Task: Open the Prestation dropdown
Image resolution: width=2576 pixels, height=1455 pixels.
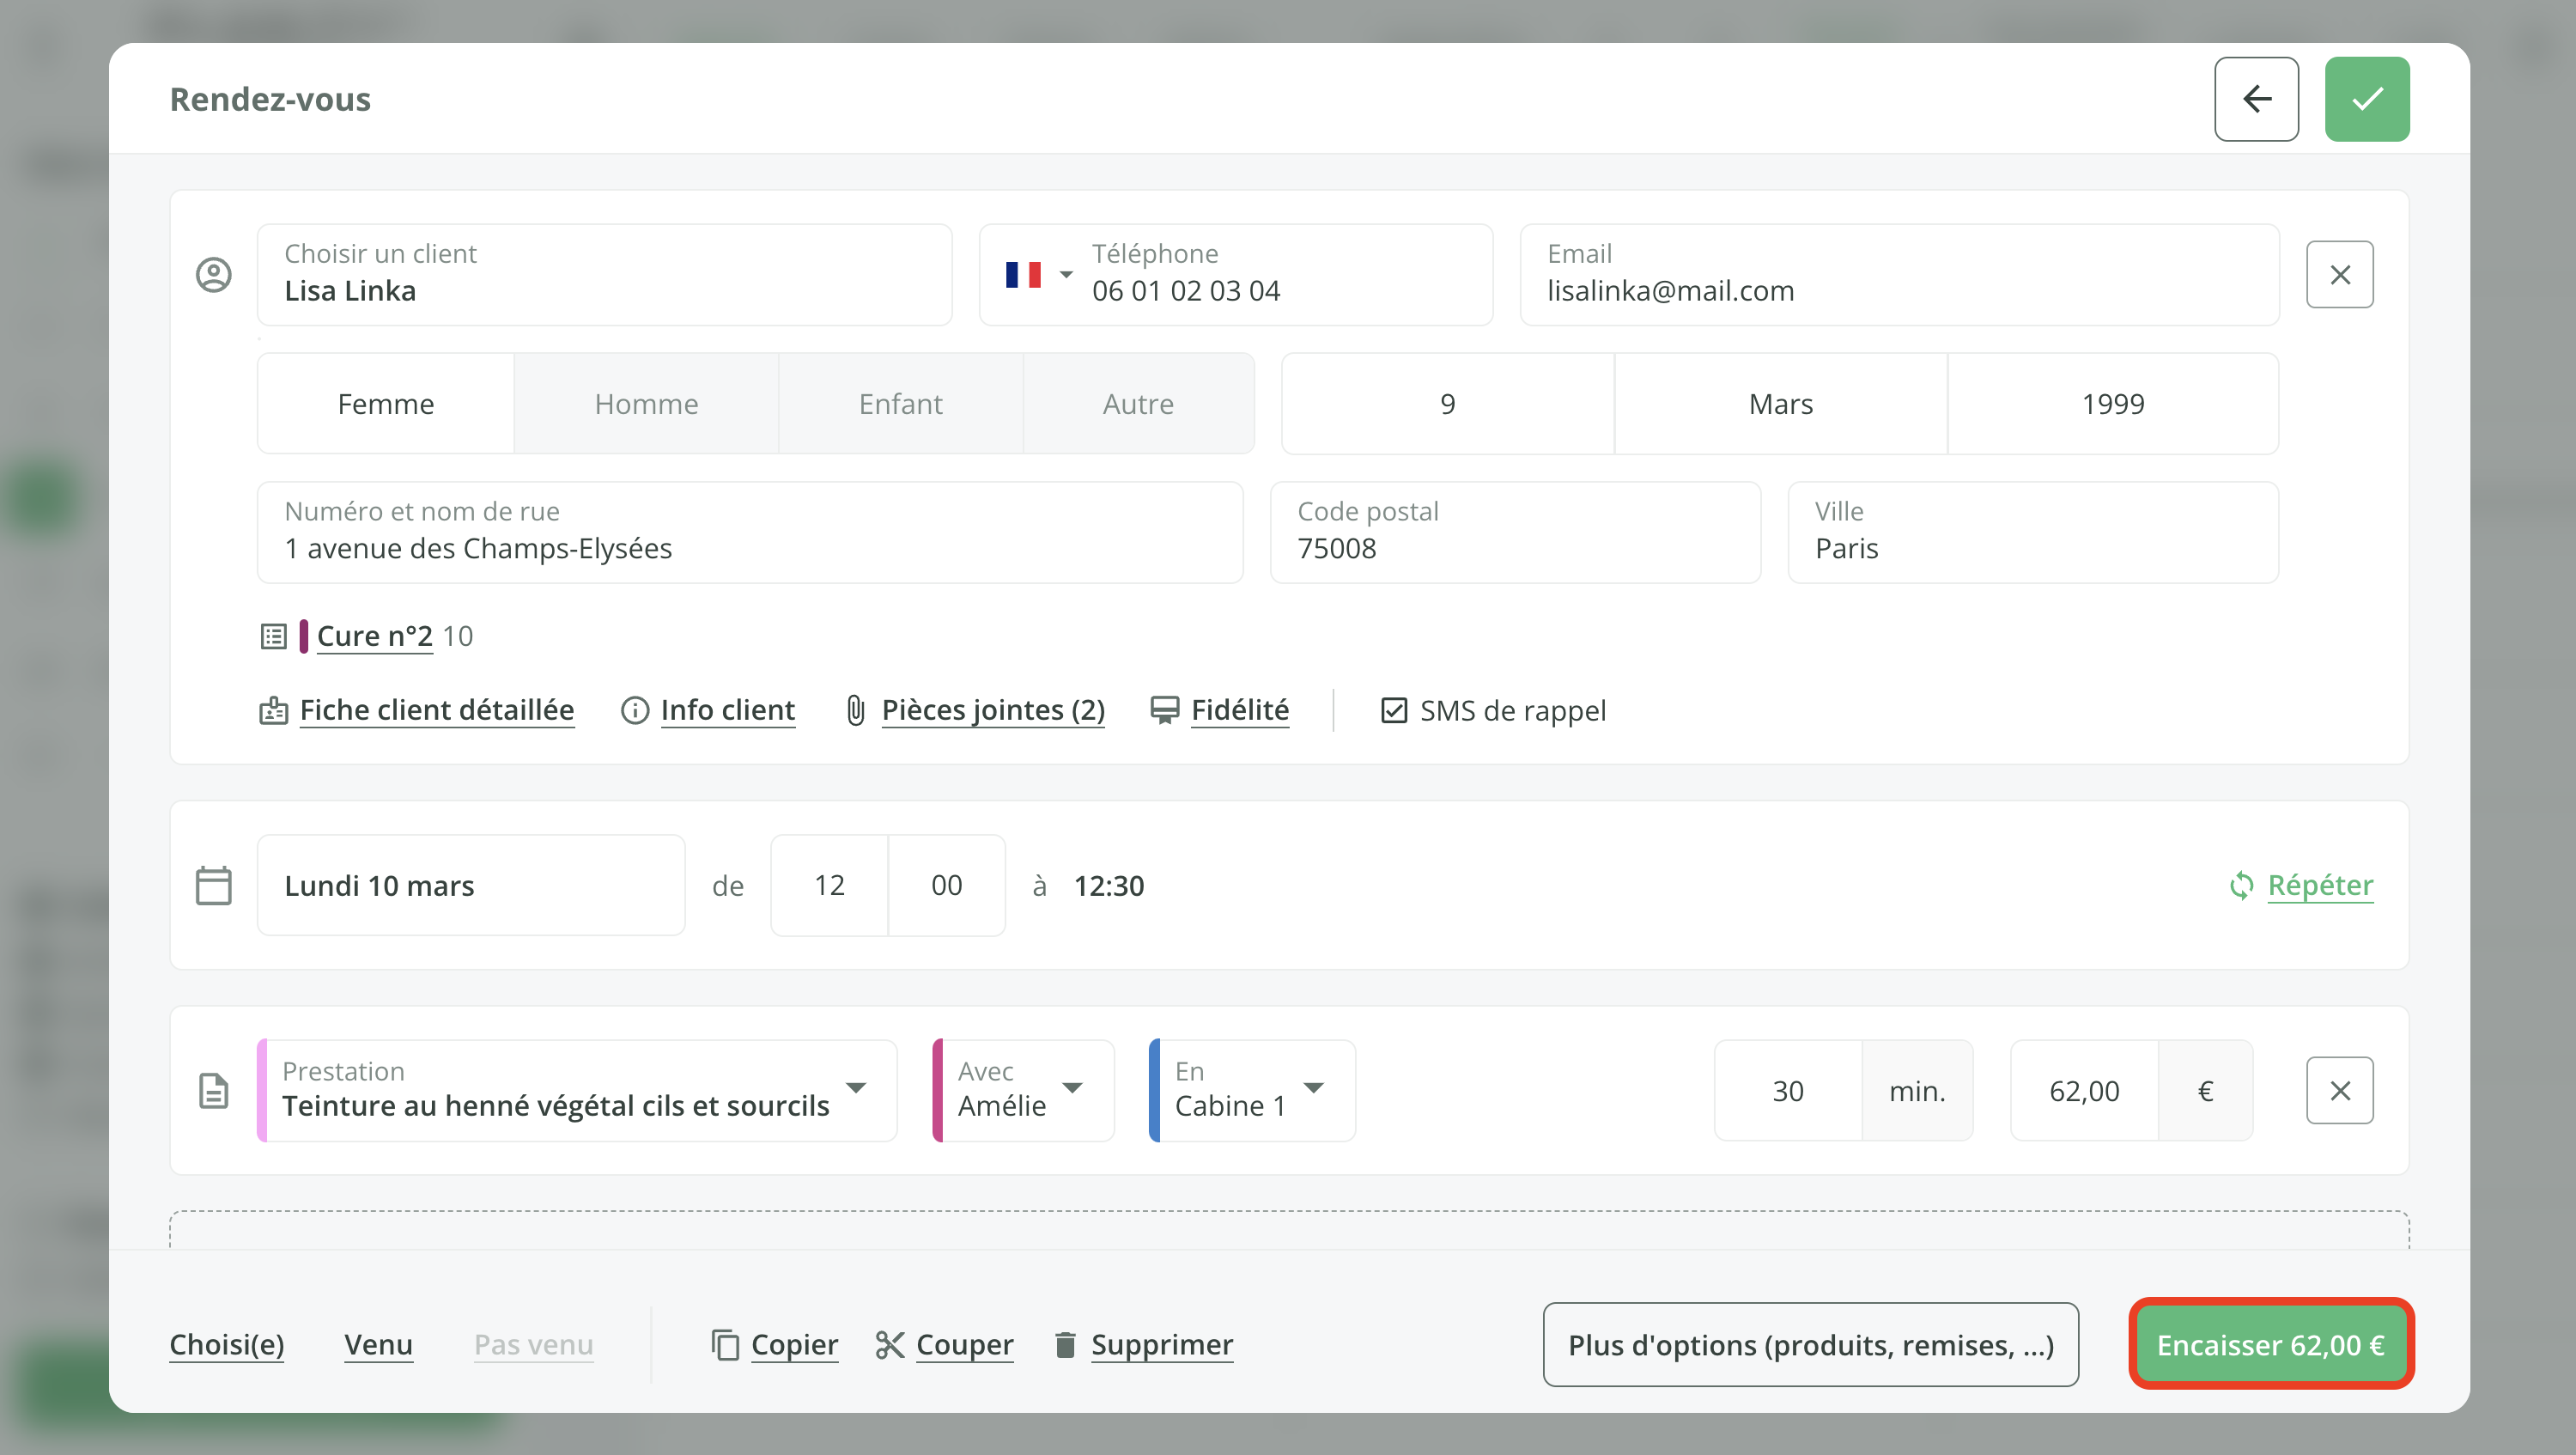Action: pyautogui.click(x=857, y=1090)
